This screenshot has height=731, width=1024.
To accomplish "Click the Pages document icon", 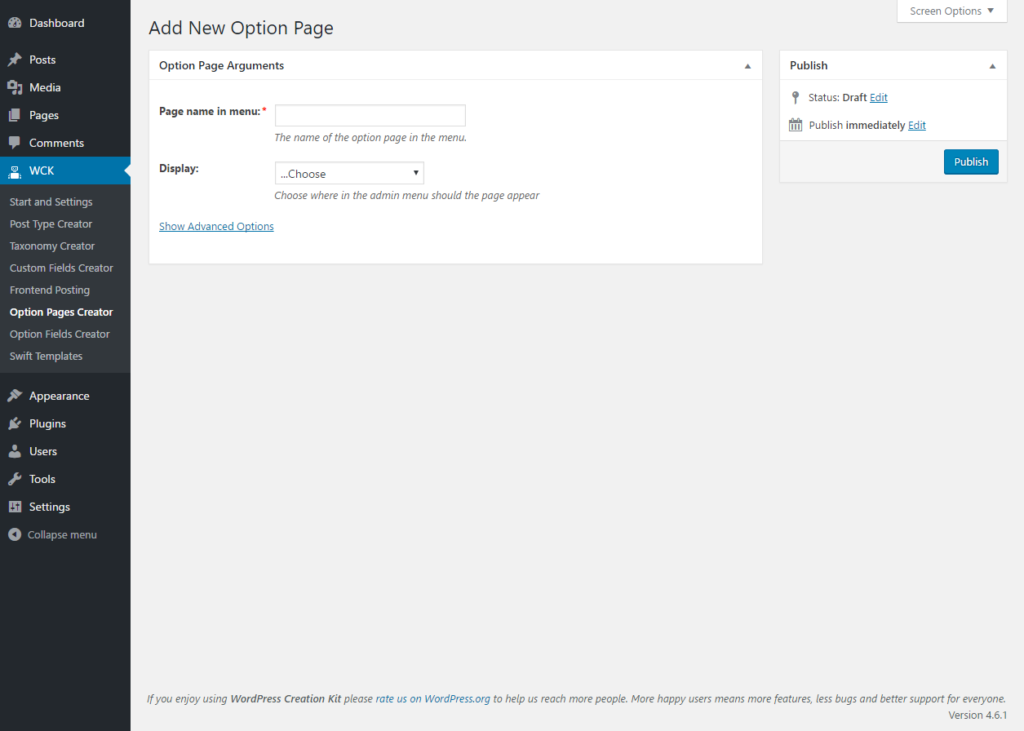I will 15,115.
